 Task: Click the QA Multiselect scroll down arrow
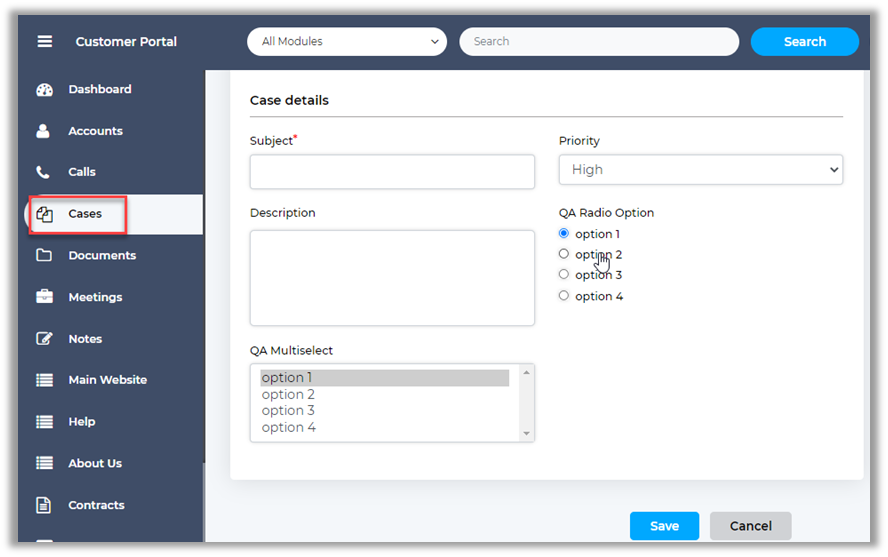click(x=527, y=433)
